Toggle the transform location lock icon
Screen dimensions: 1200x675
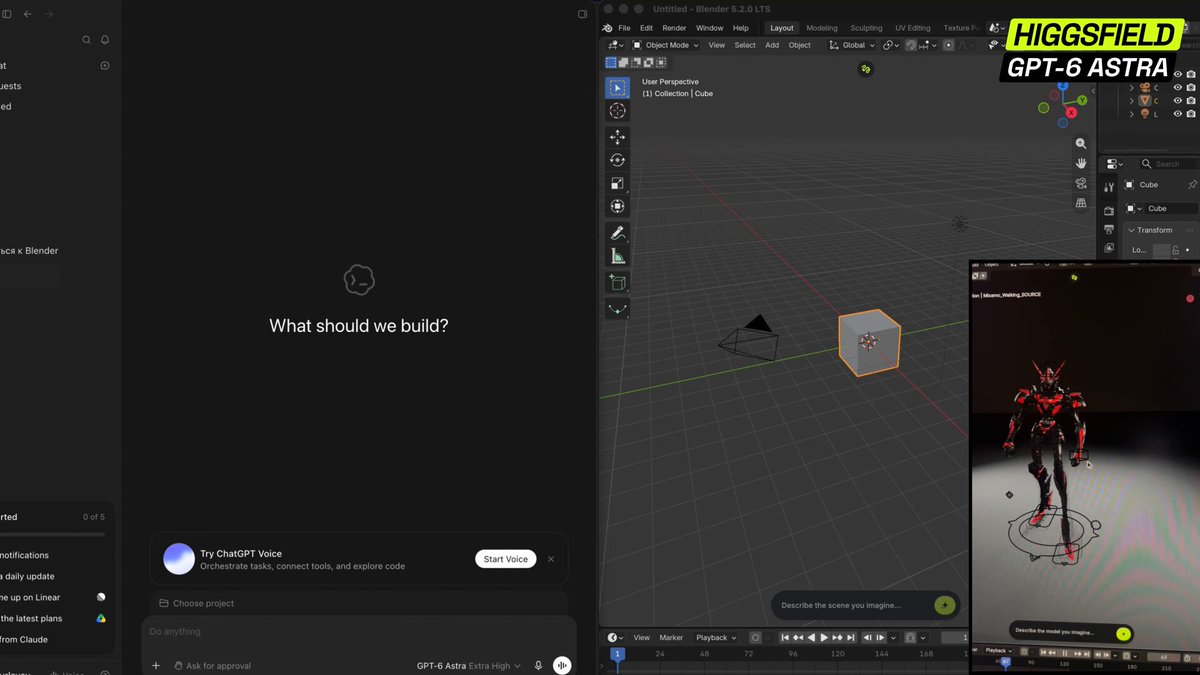1175,250
